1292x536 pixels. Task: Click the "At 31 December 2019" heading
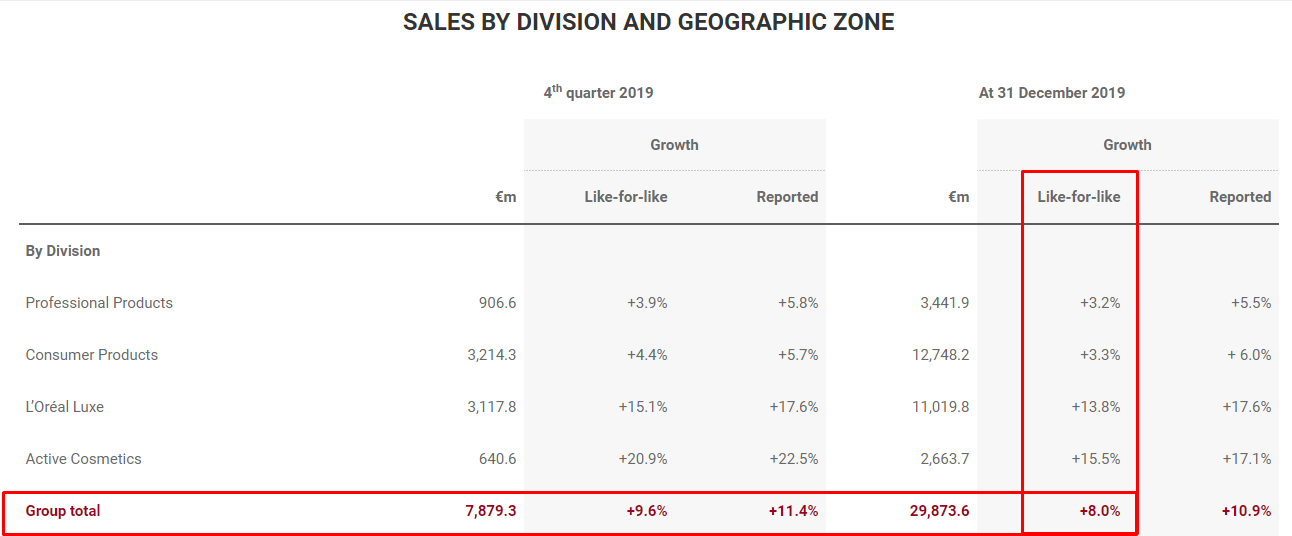(x=1051, y=93)
